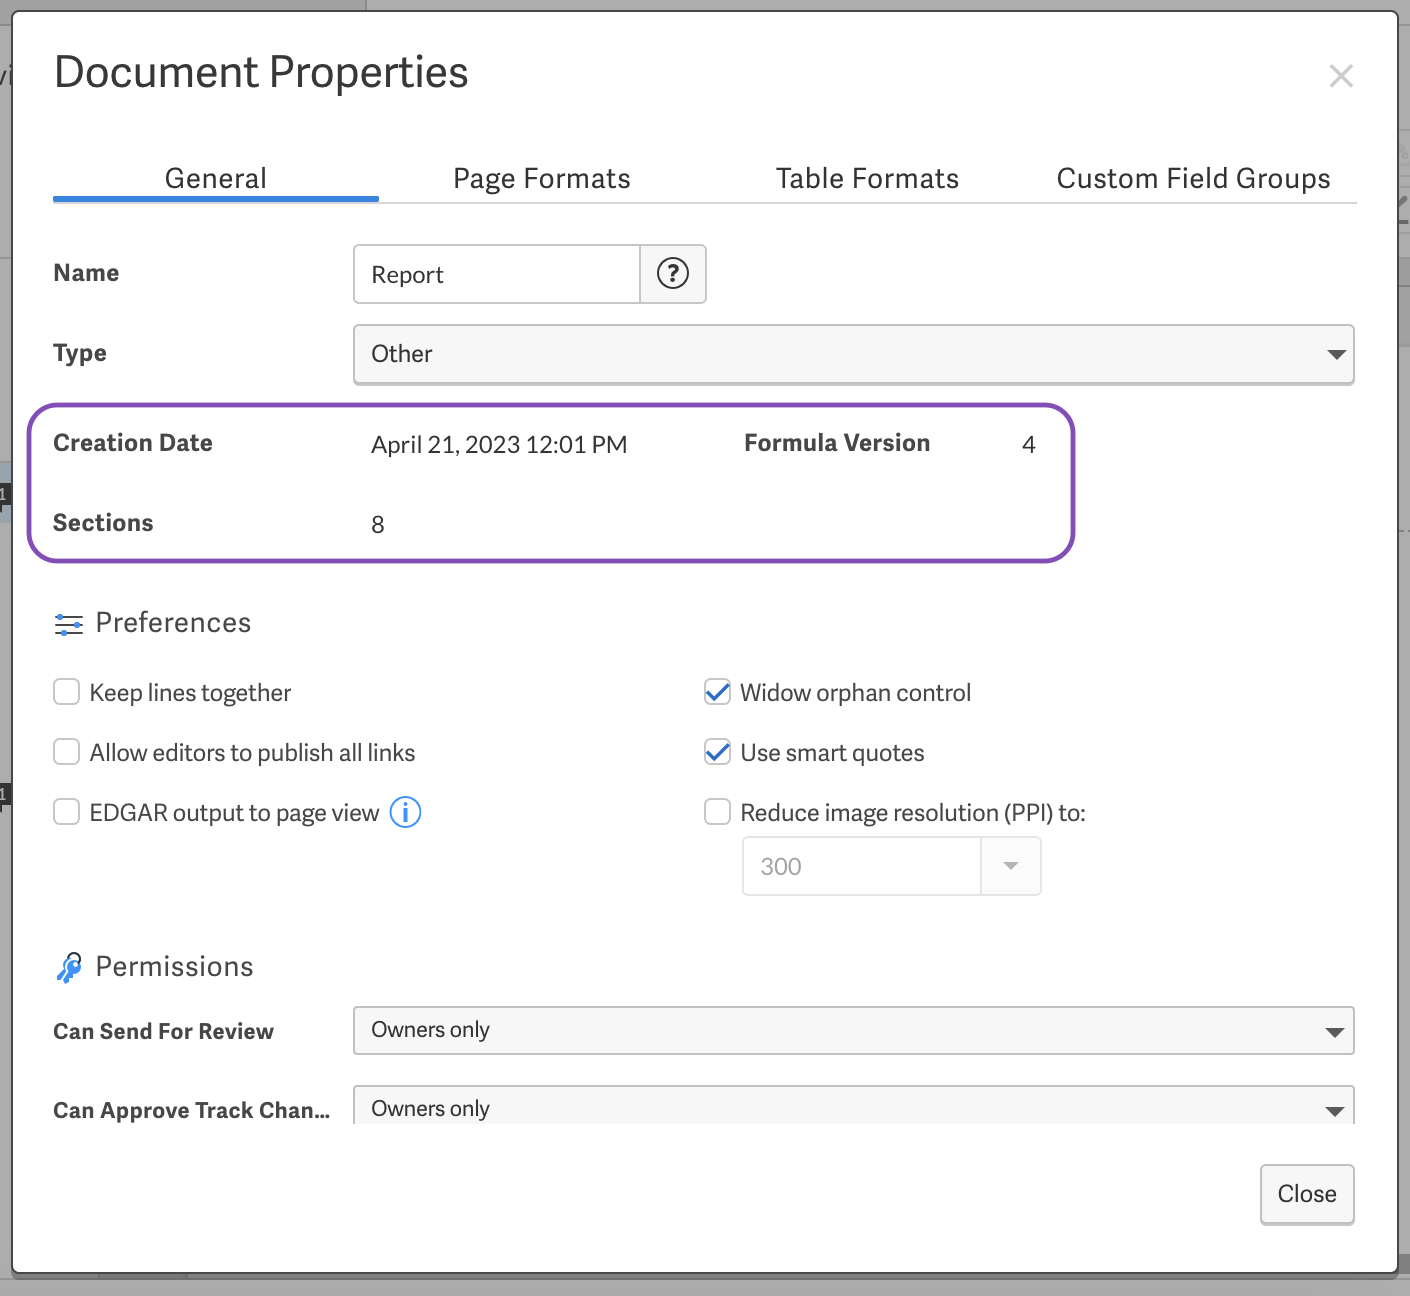Enable Keep lines together checkbox

(67, 692)
